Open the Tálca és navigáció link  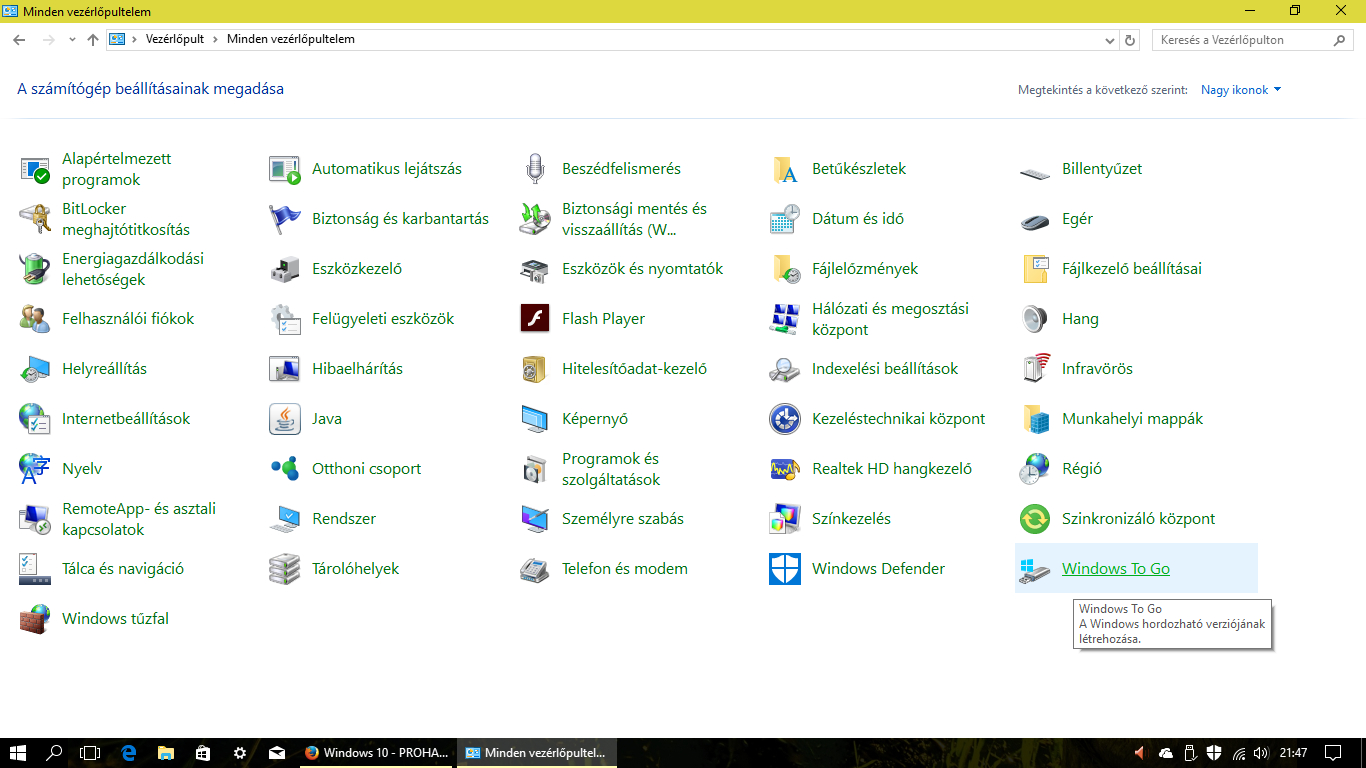tap(123, 569)
